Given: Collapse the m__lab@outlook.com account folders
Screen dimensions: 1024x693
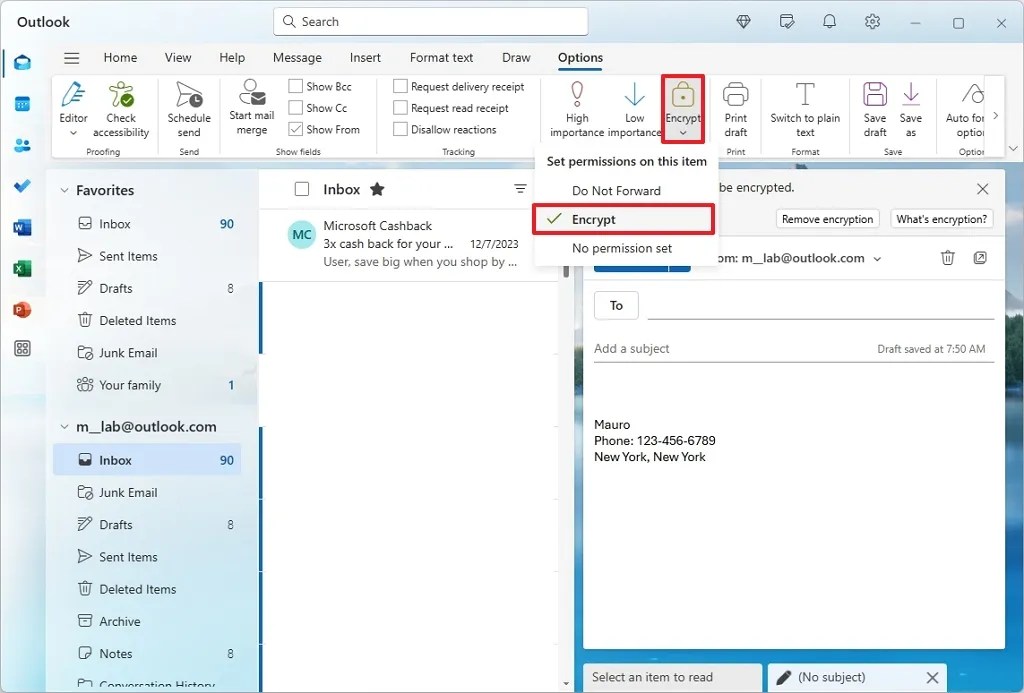Looking at the screenshot, I should click(63, 426).
